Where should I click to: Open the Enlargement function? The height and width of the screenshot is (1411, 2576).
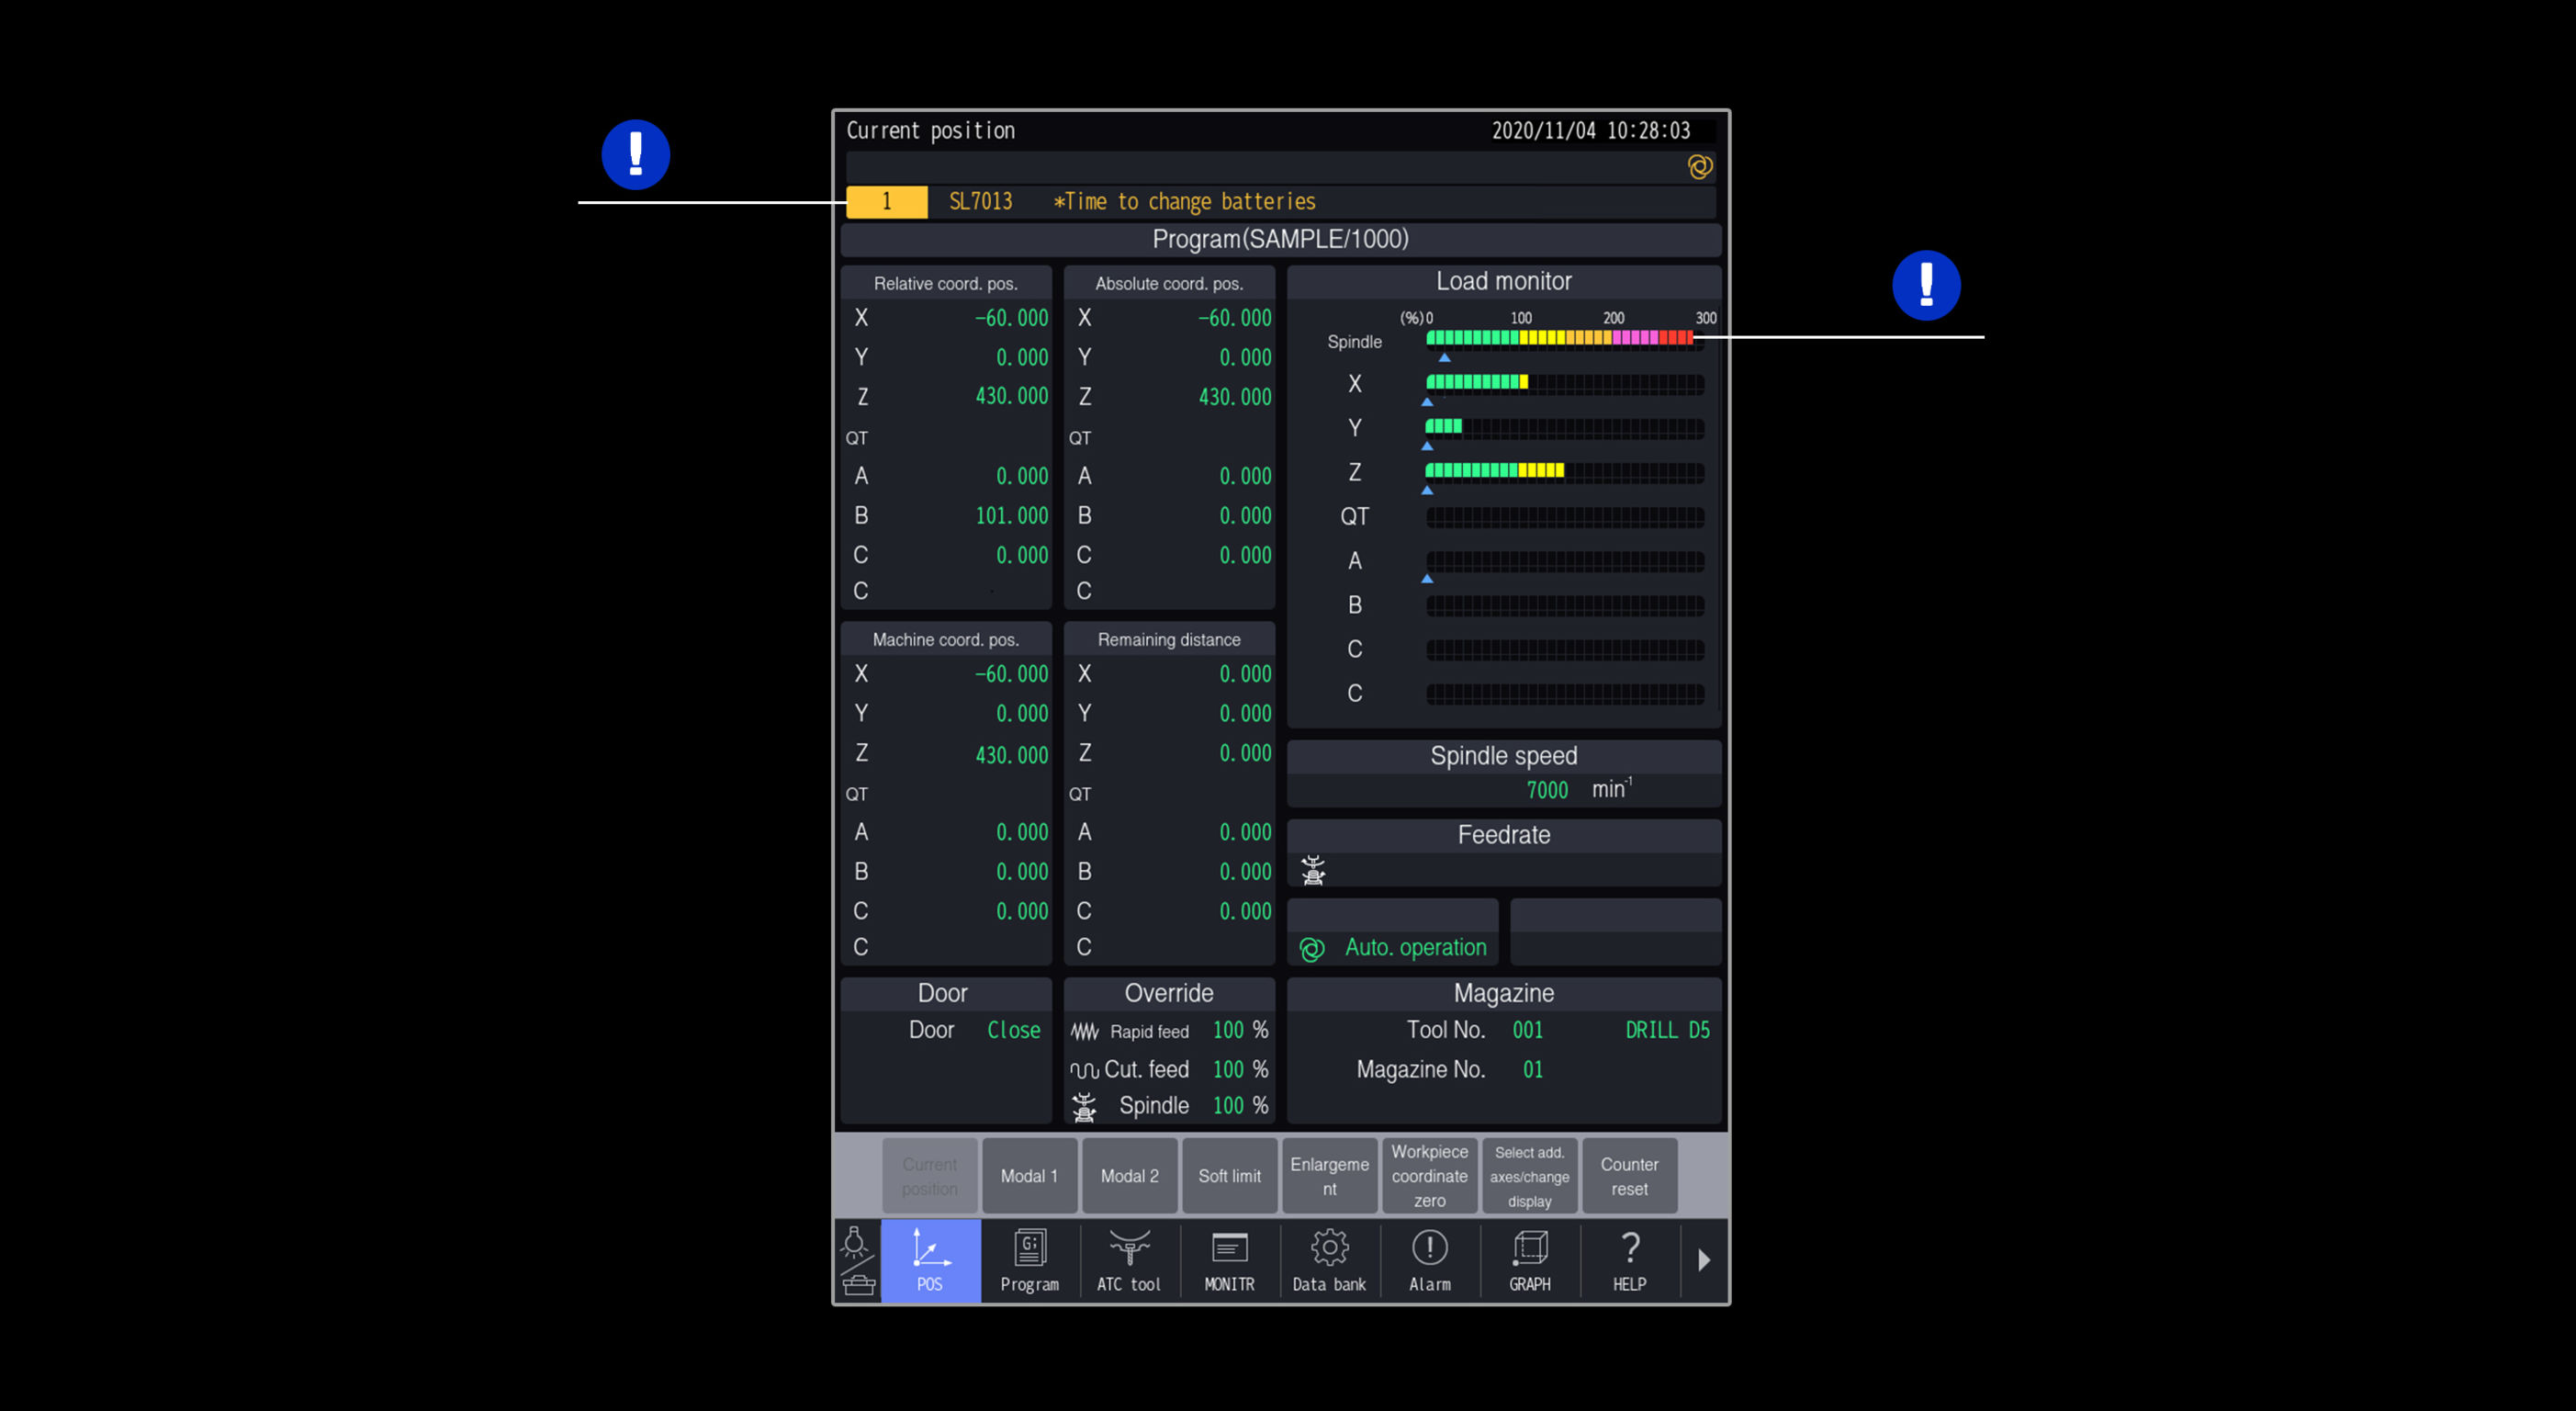[x=1329, y=1176]
